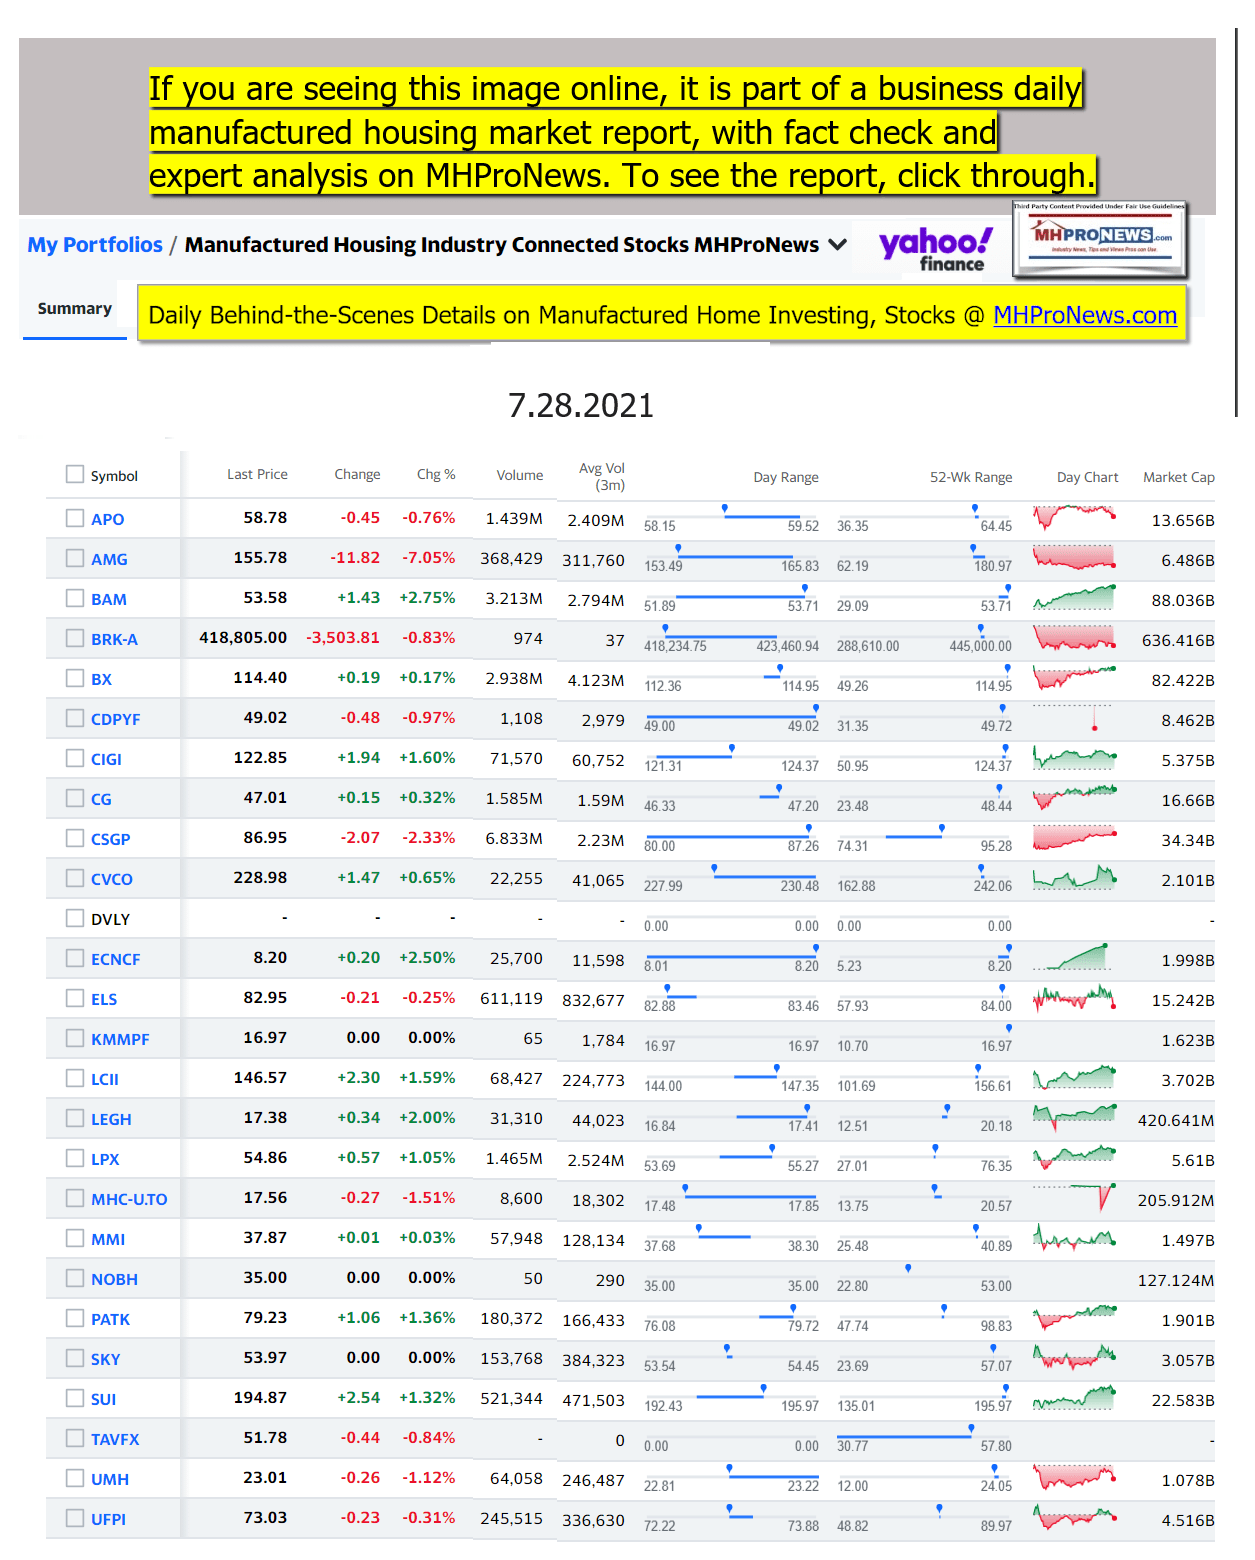Open the SUI day chart sparkline

click(x=1074, y=1398)
